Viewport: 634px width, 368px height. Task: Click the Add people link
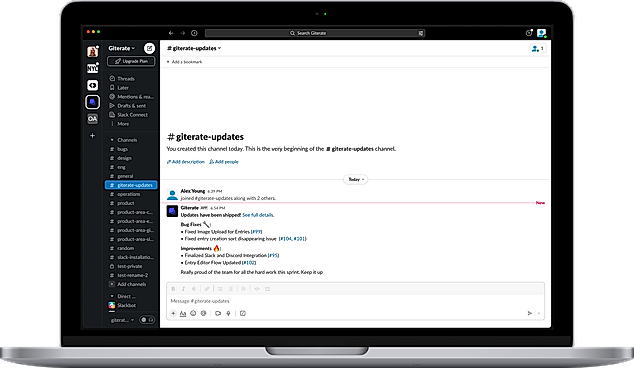[x=224, y=162]
